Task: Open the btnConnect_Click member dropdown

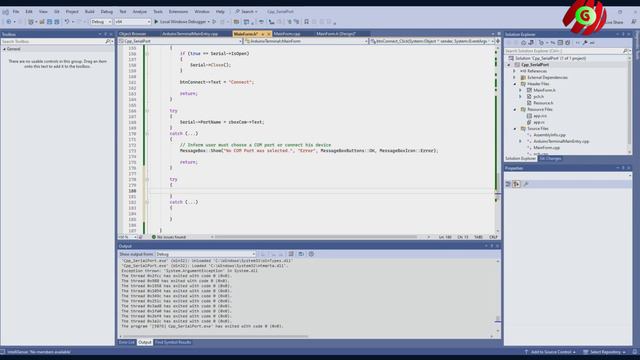Action: coord(432,41)
